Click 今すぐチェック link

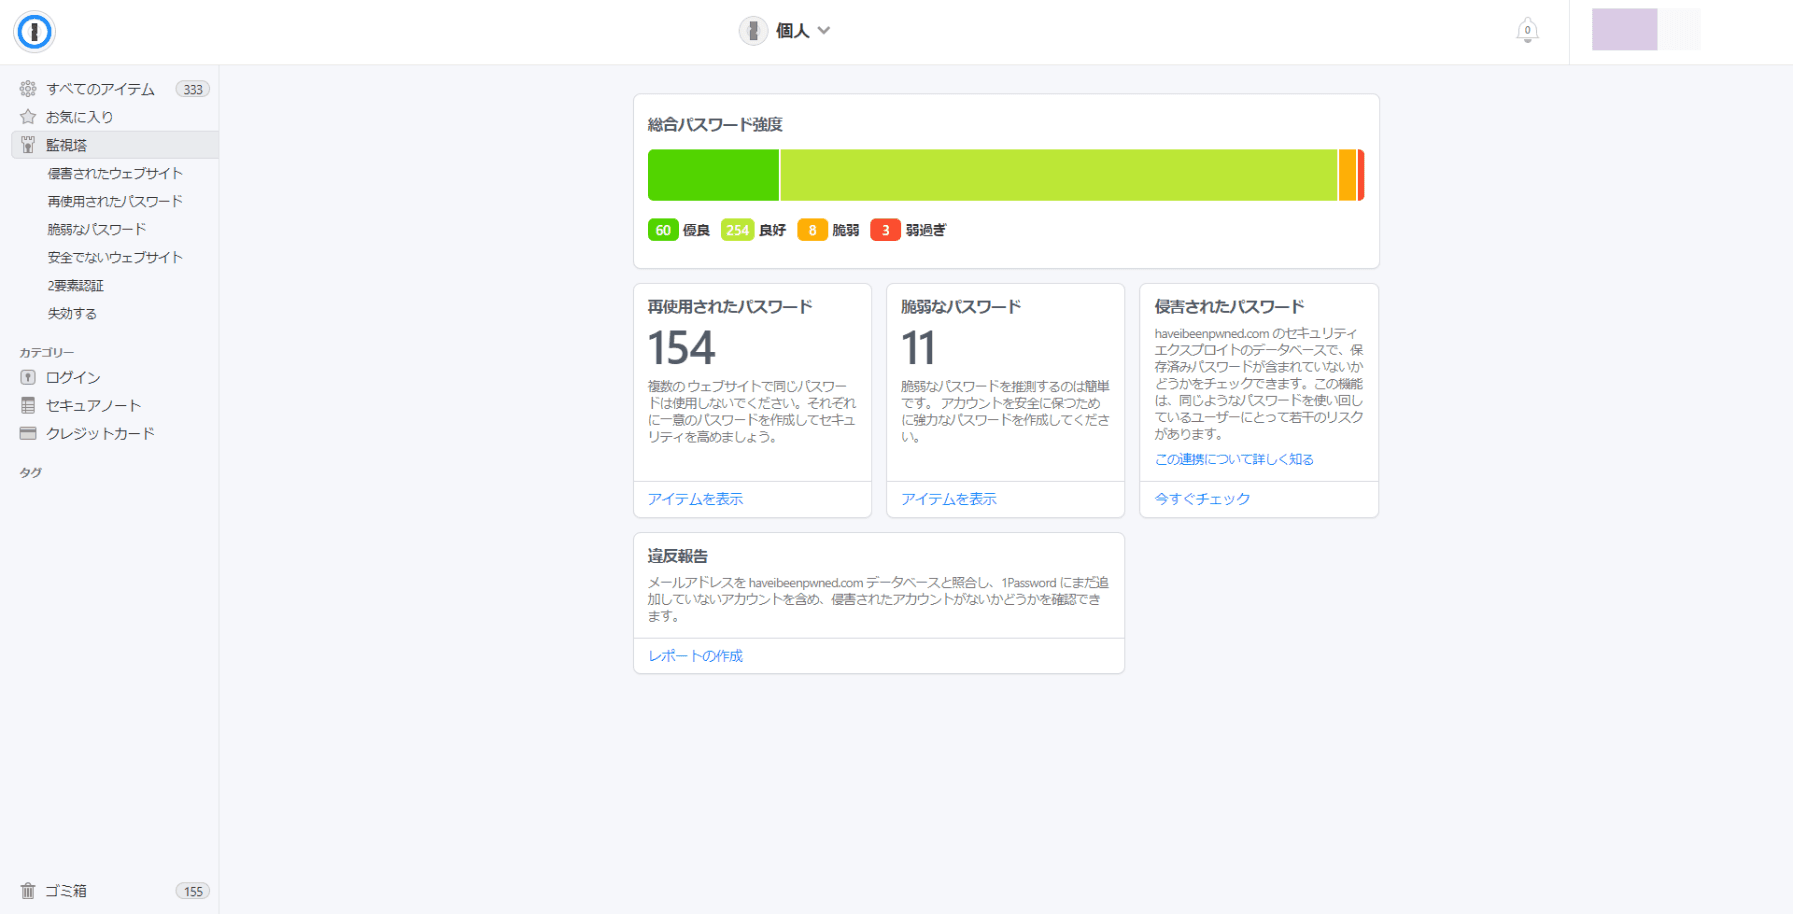click(x=1202, y=499)
